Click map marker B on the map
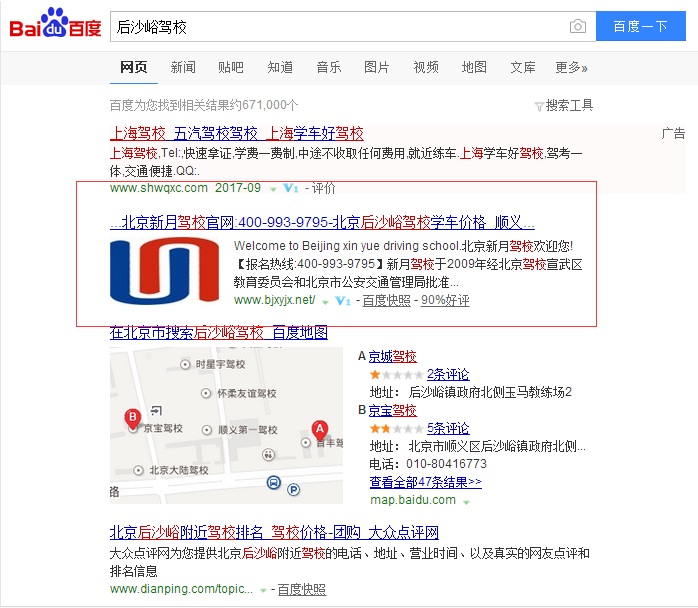698x608 pixels. pos(132,418)
